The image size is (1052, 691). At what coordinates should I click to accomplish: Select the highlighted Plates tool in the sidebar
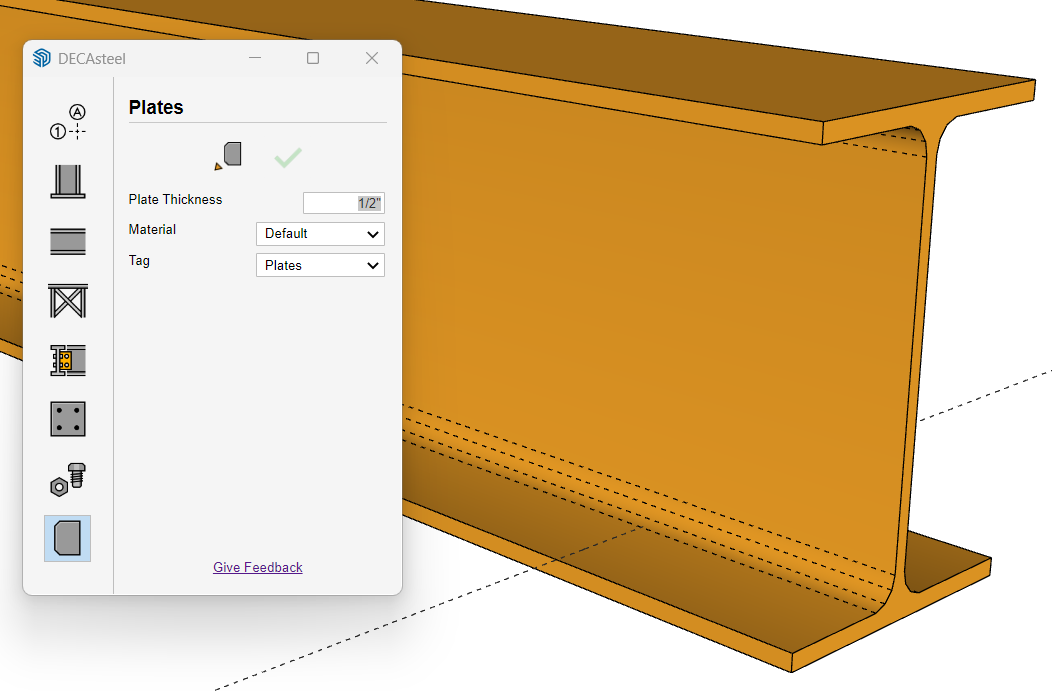point(68,538)
